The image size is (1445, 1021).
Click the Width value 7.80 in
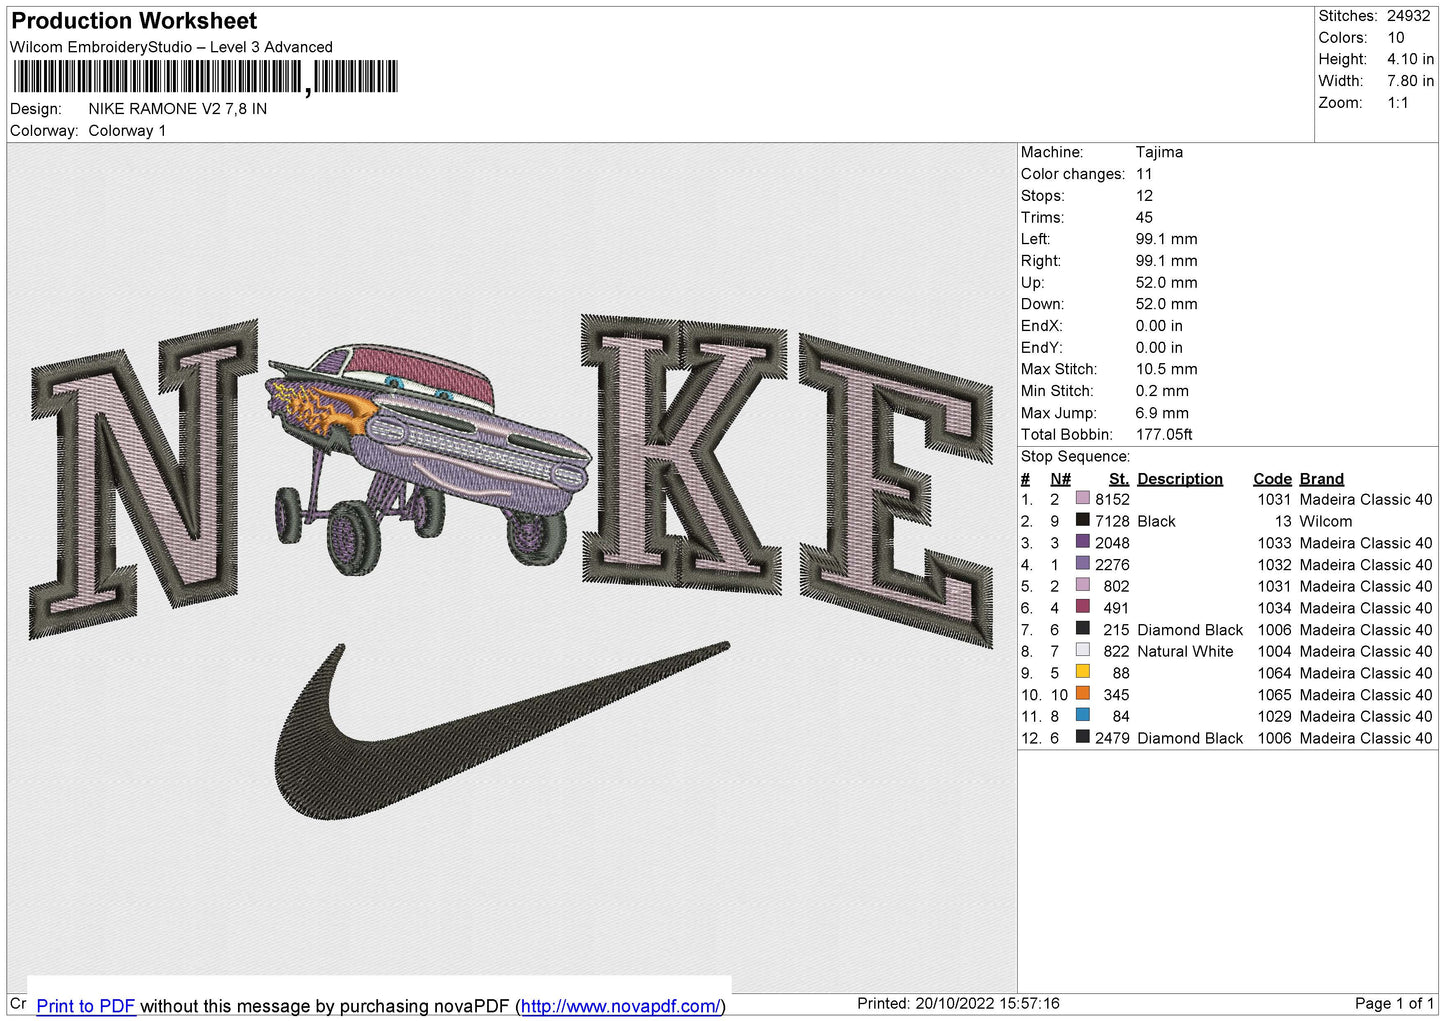(1410, 81)
